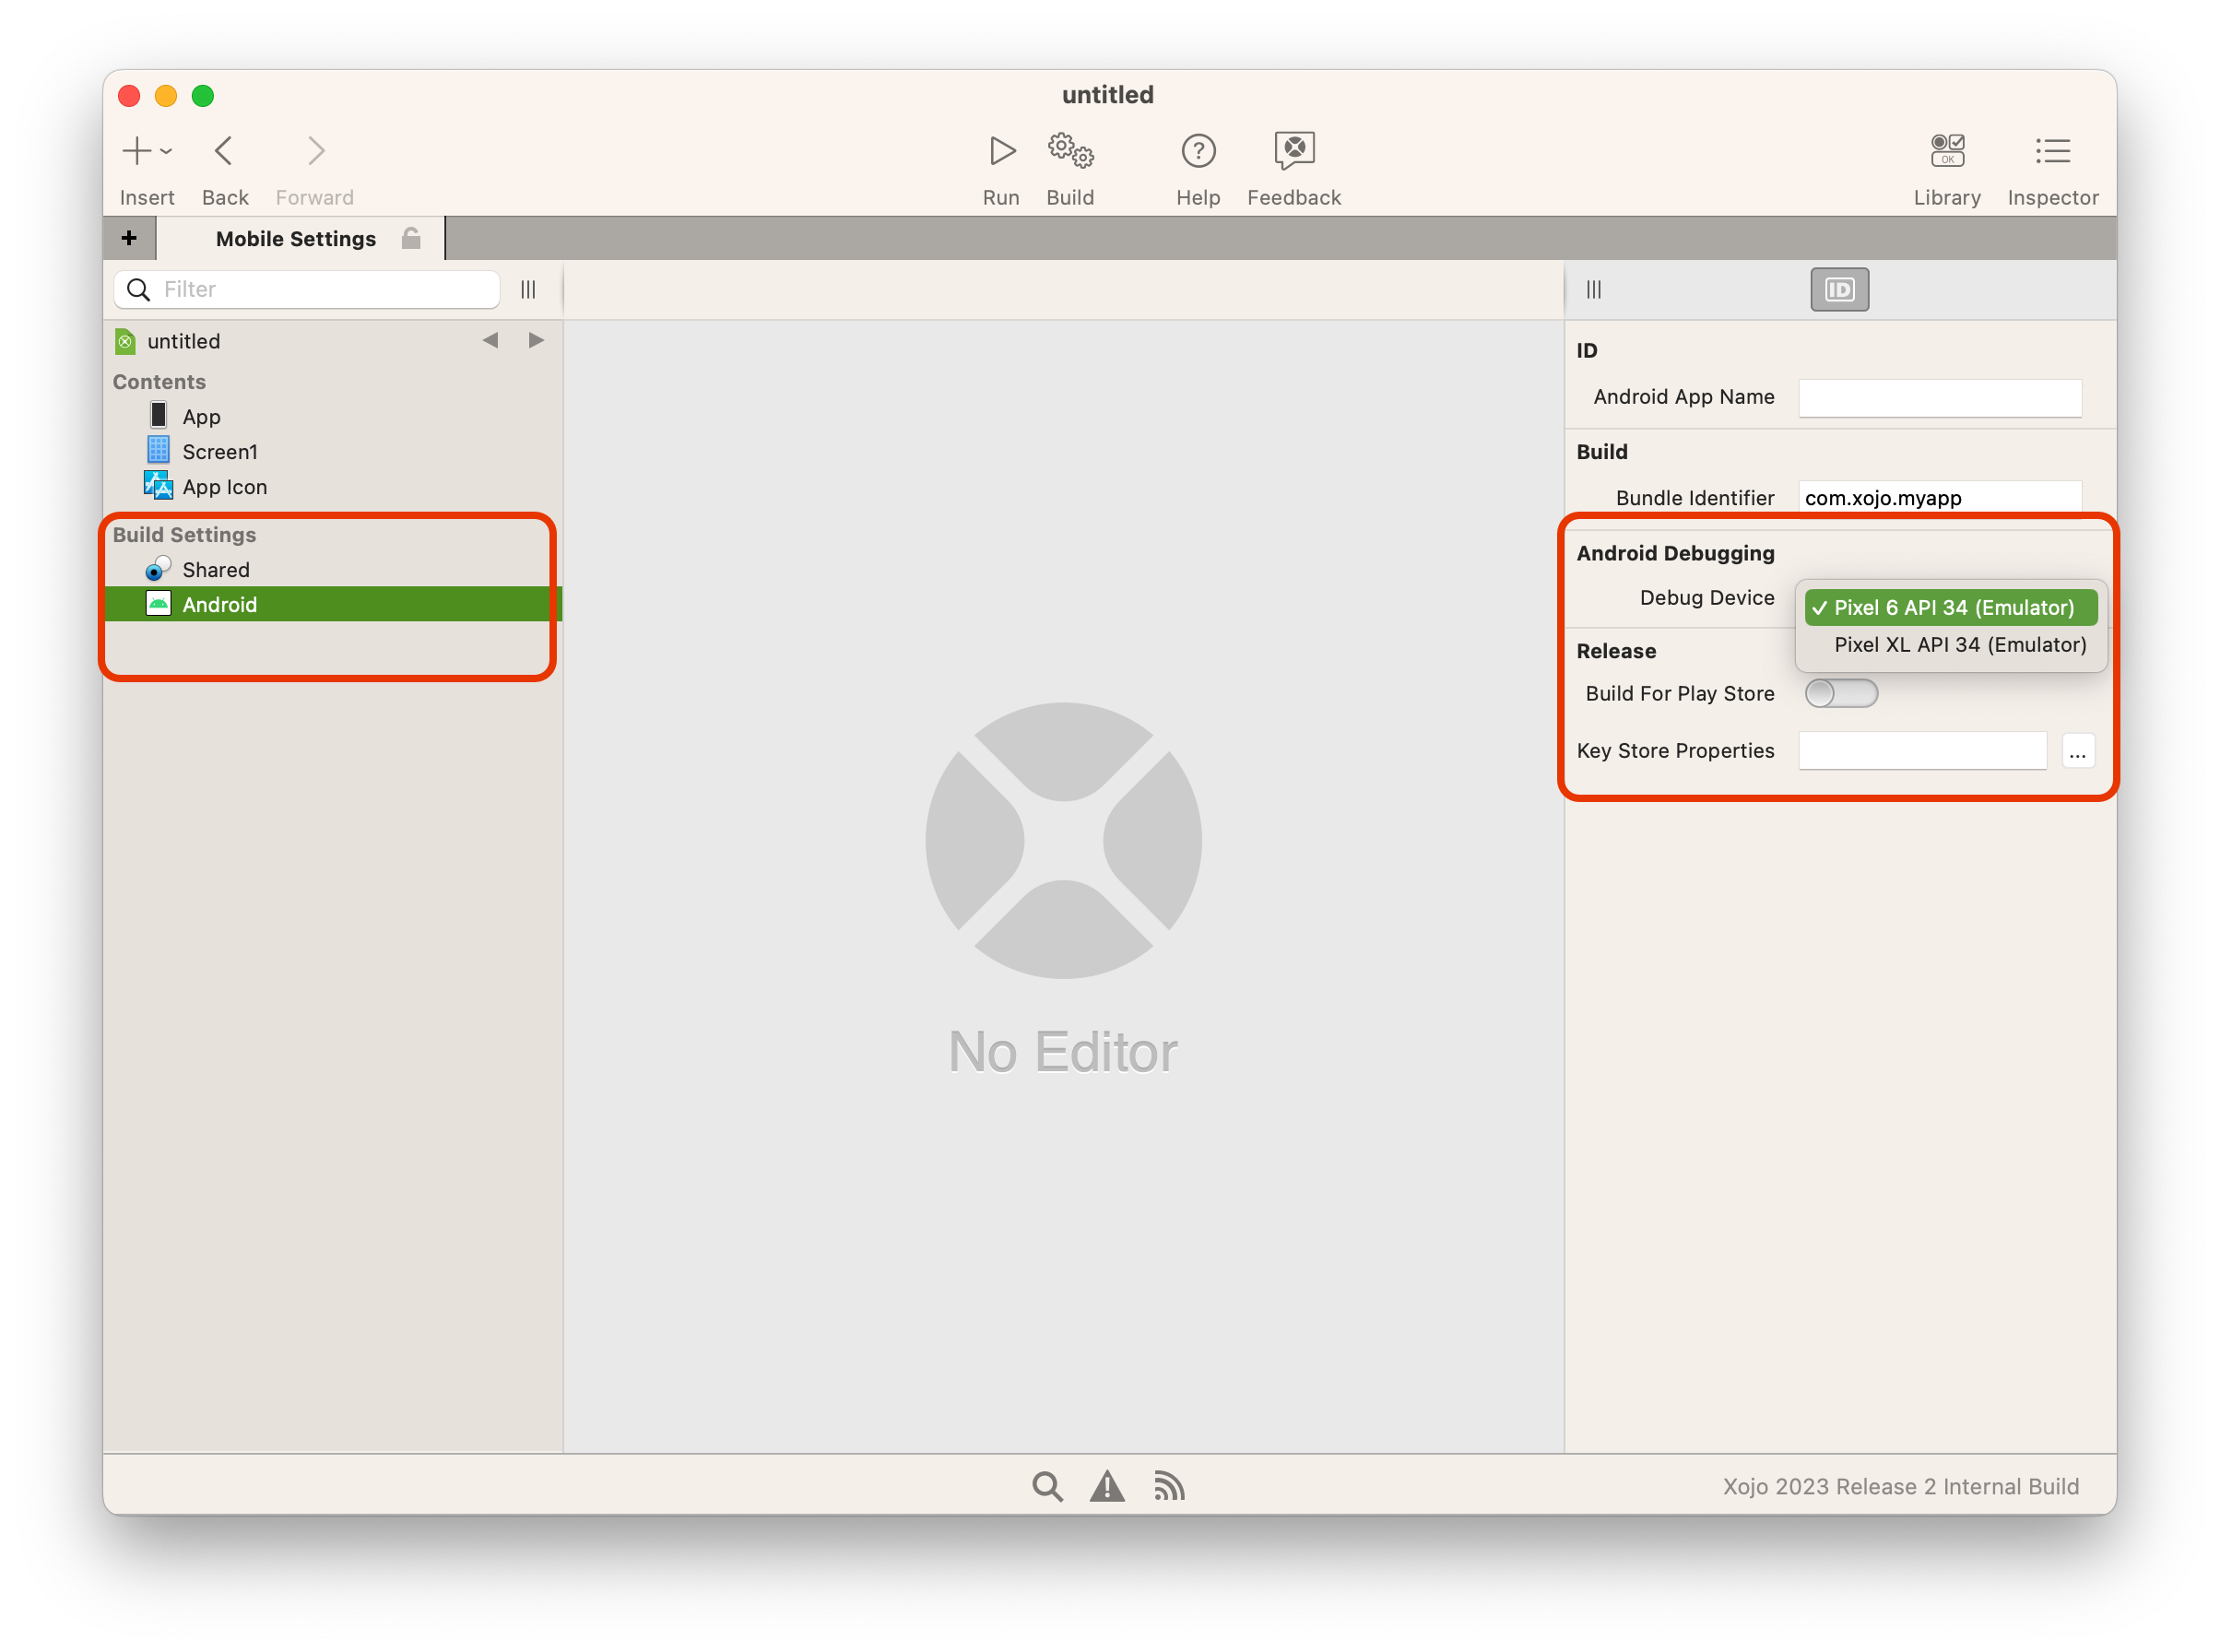Click the Debug Device label
Screen dimensions: 2220x1652
pyautogui.click(x=1706, y=598)
